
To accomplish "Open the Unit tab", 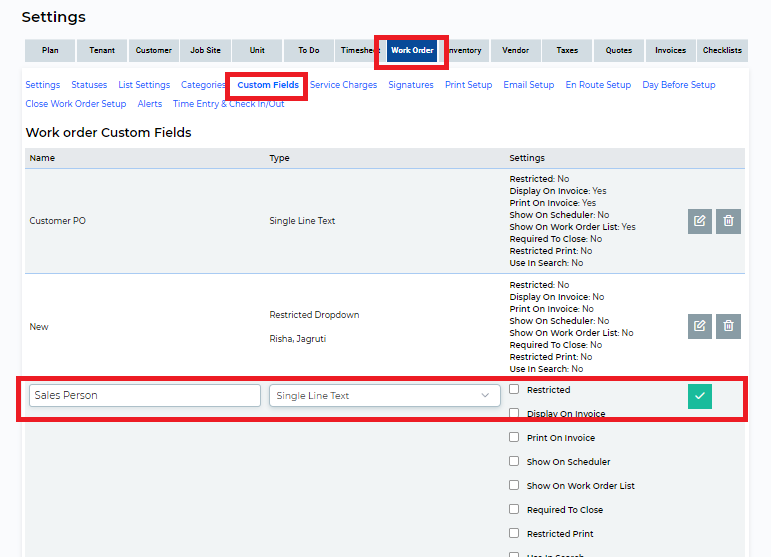I will click(x=257, y=50).
